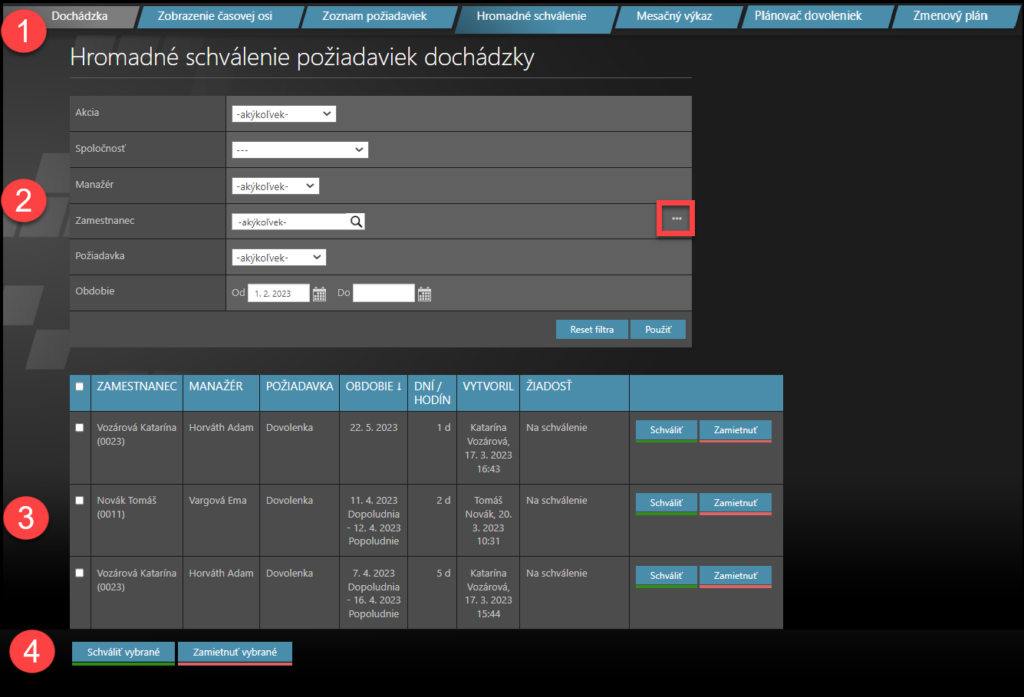1024x697 pixels.
Task: Open the Plánovač dovoleniek tab
Action: (813, 17)
